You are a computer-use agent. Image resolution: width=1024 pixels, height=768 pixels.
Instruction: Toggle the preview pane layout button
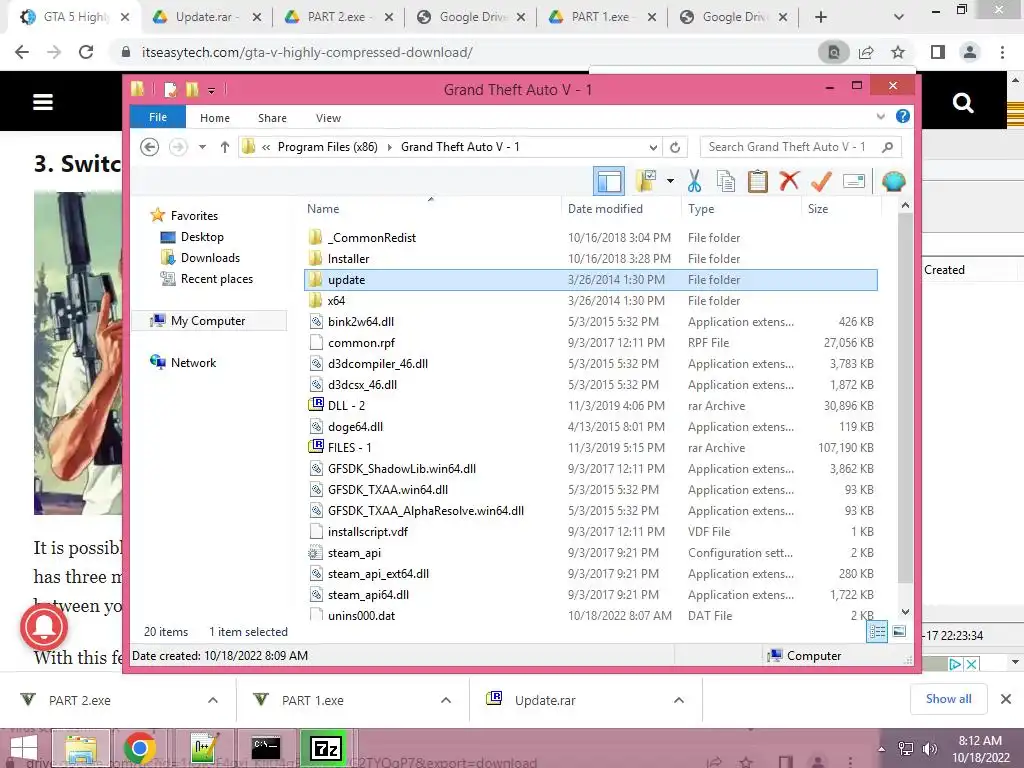click(x=609, y=181)
